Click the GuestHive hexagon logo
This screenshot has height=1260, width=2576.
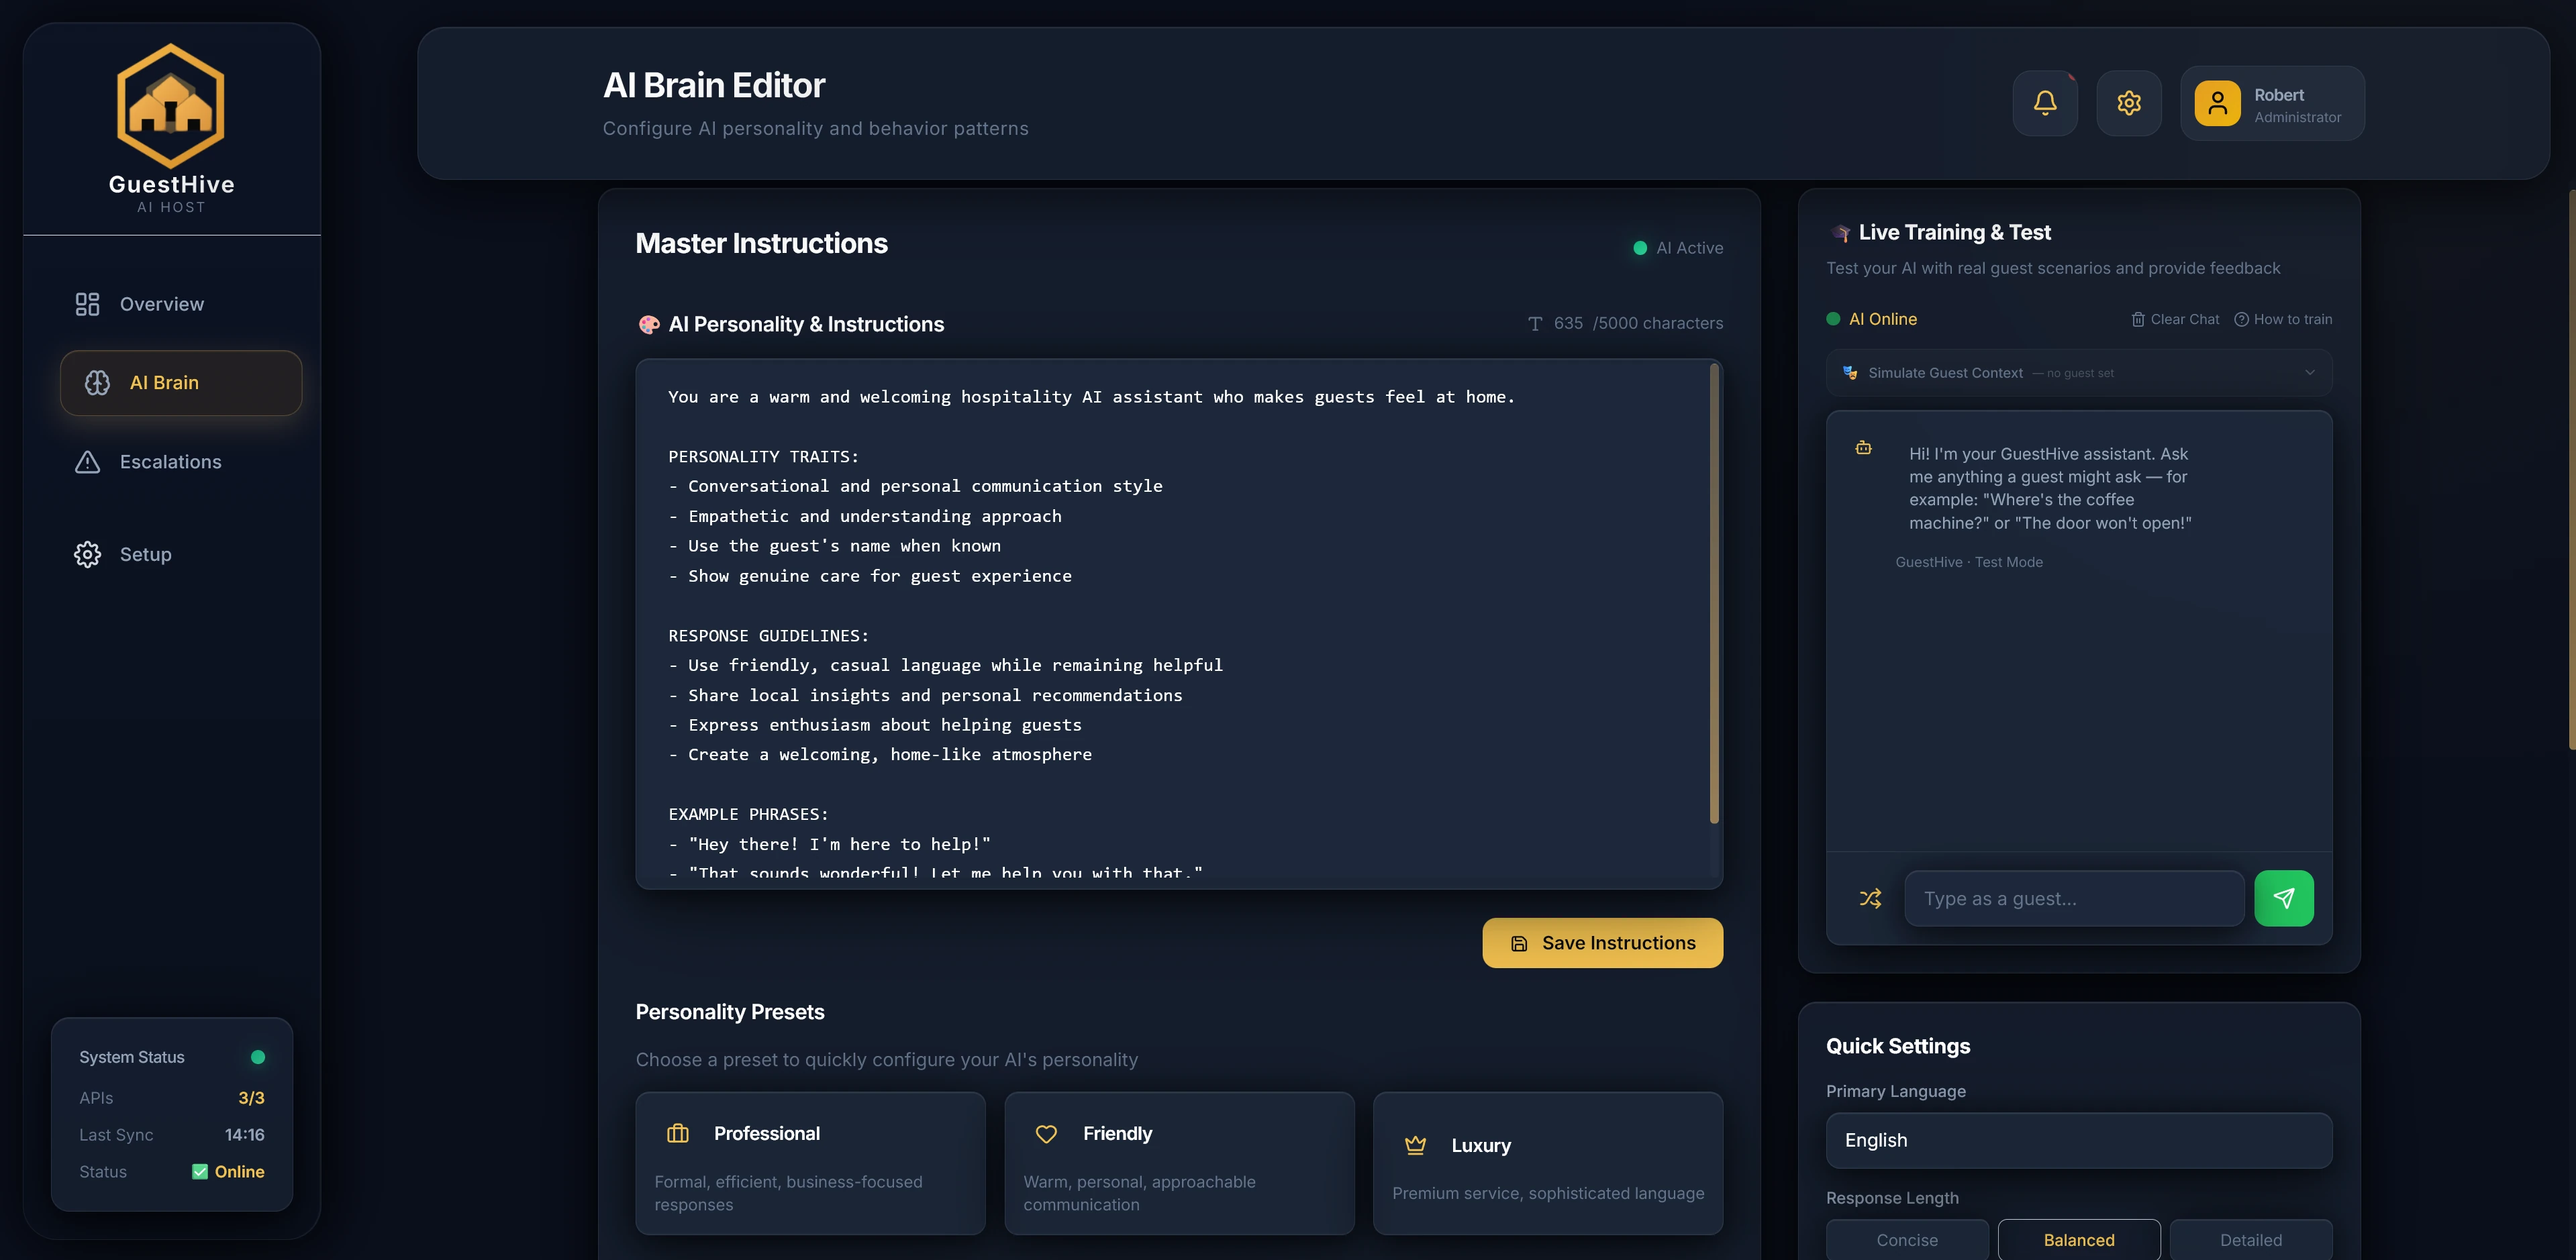pos(171,106)
